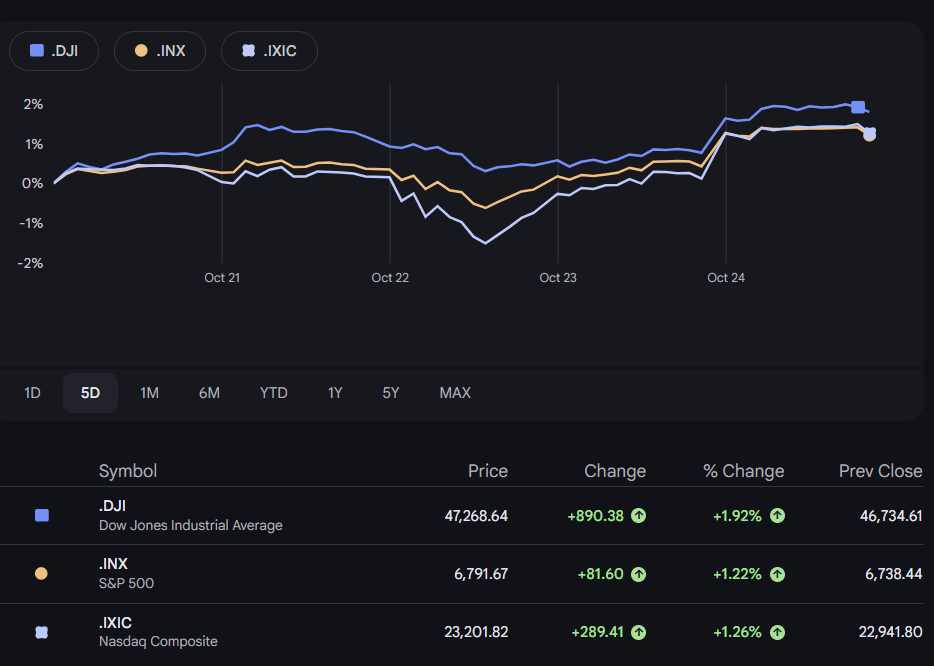Open Dow Jones Industrial Average row
The height and width of the screenshot is (666, 934).
click(462, 515)
